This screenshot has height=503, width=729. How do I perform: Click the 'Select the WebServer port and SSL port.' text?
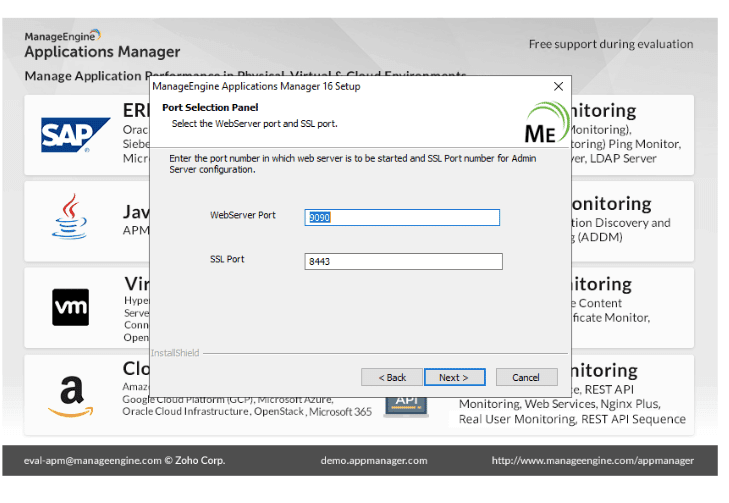254,124
